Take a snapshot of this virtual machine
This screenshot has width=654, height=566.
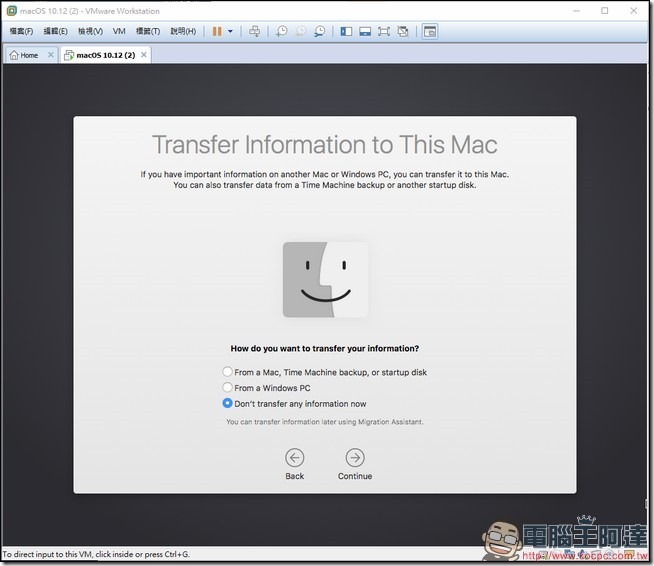pos(282,31)
